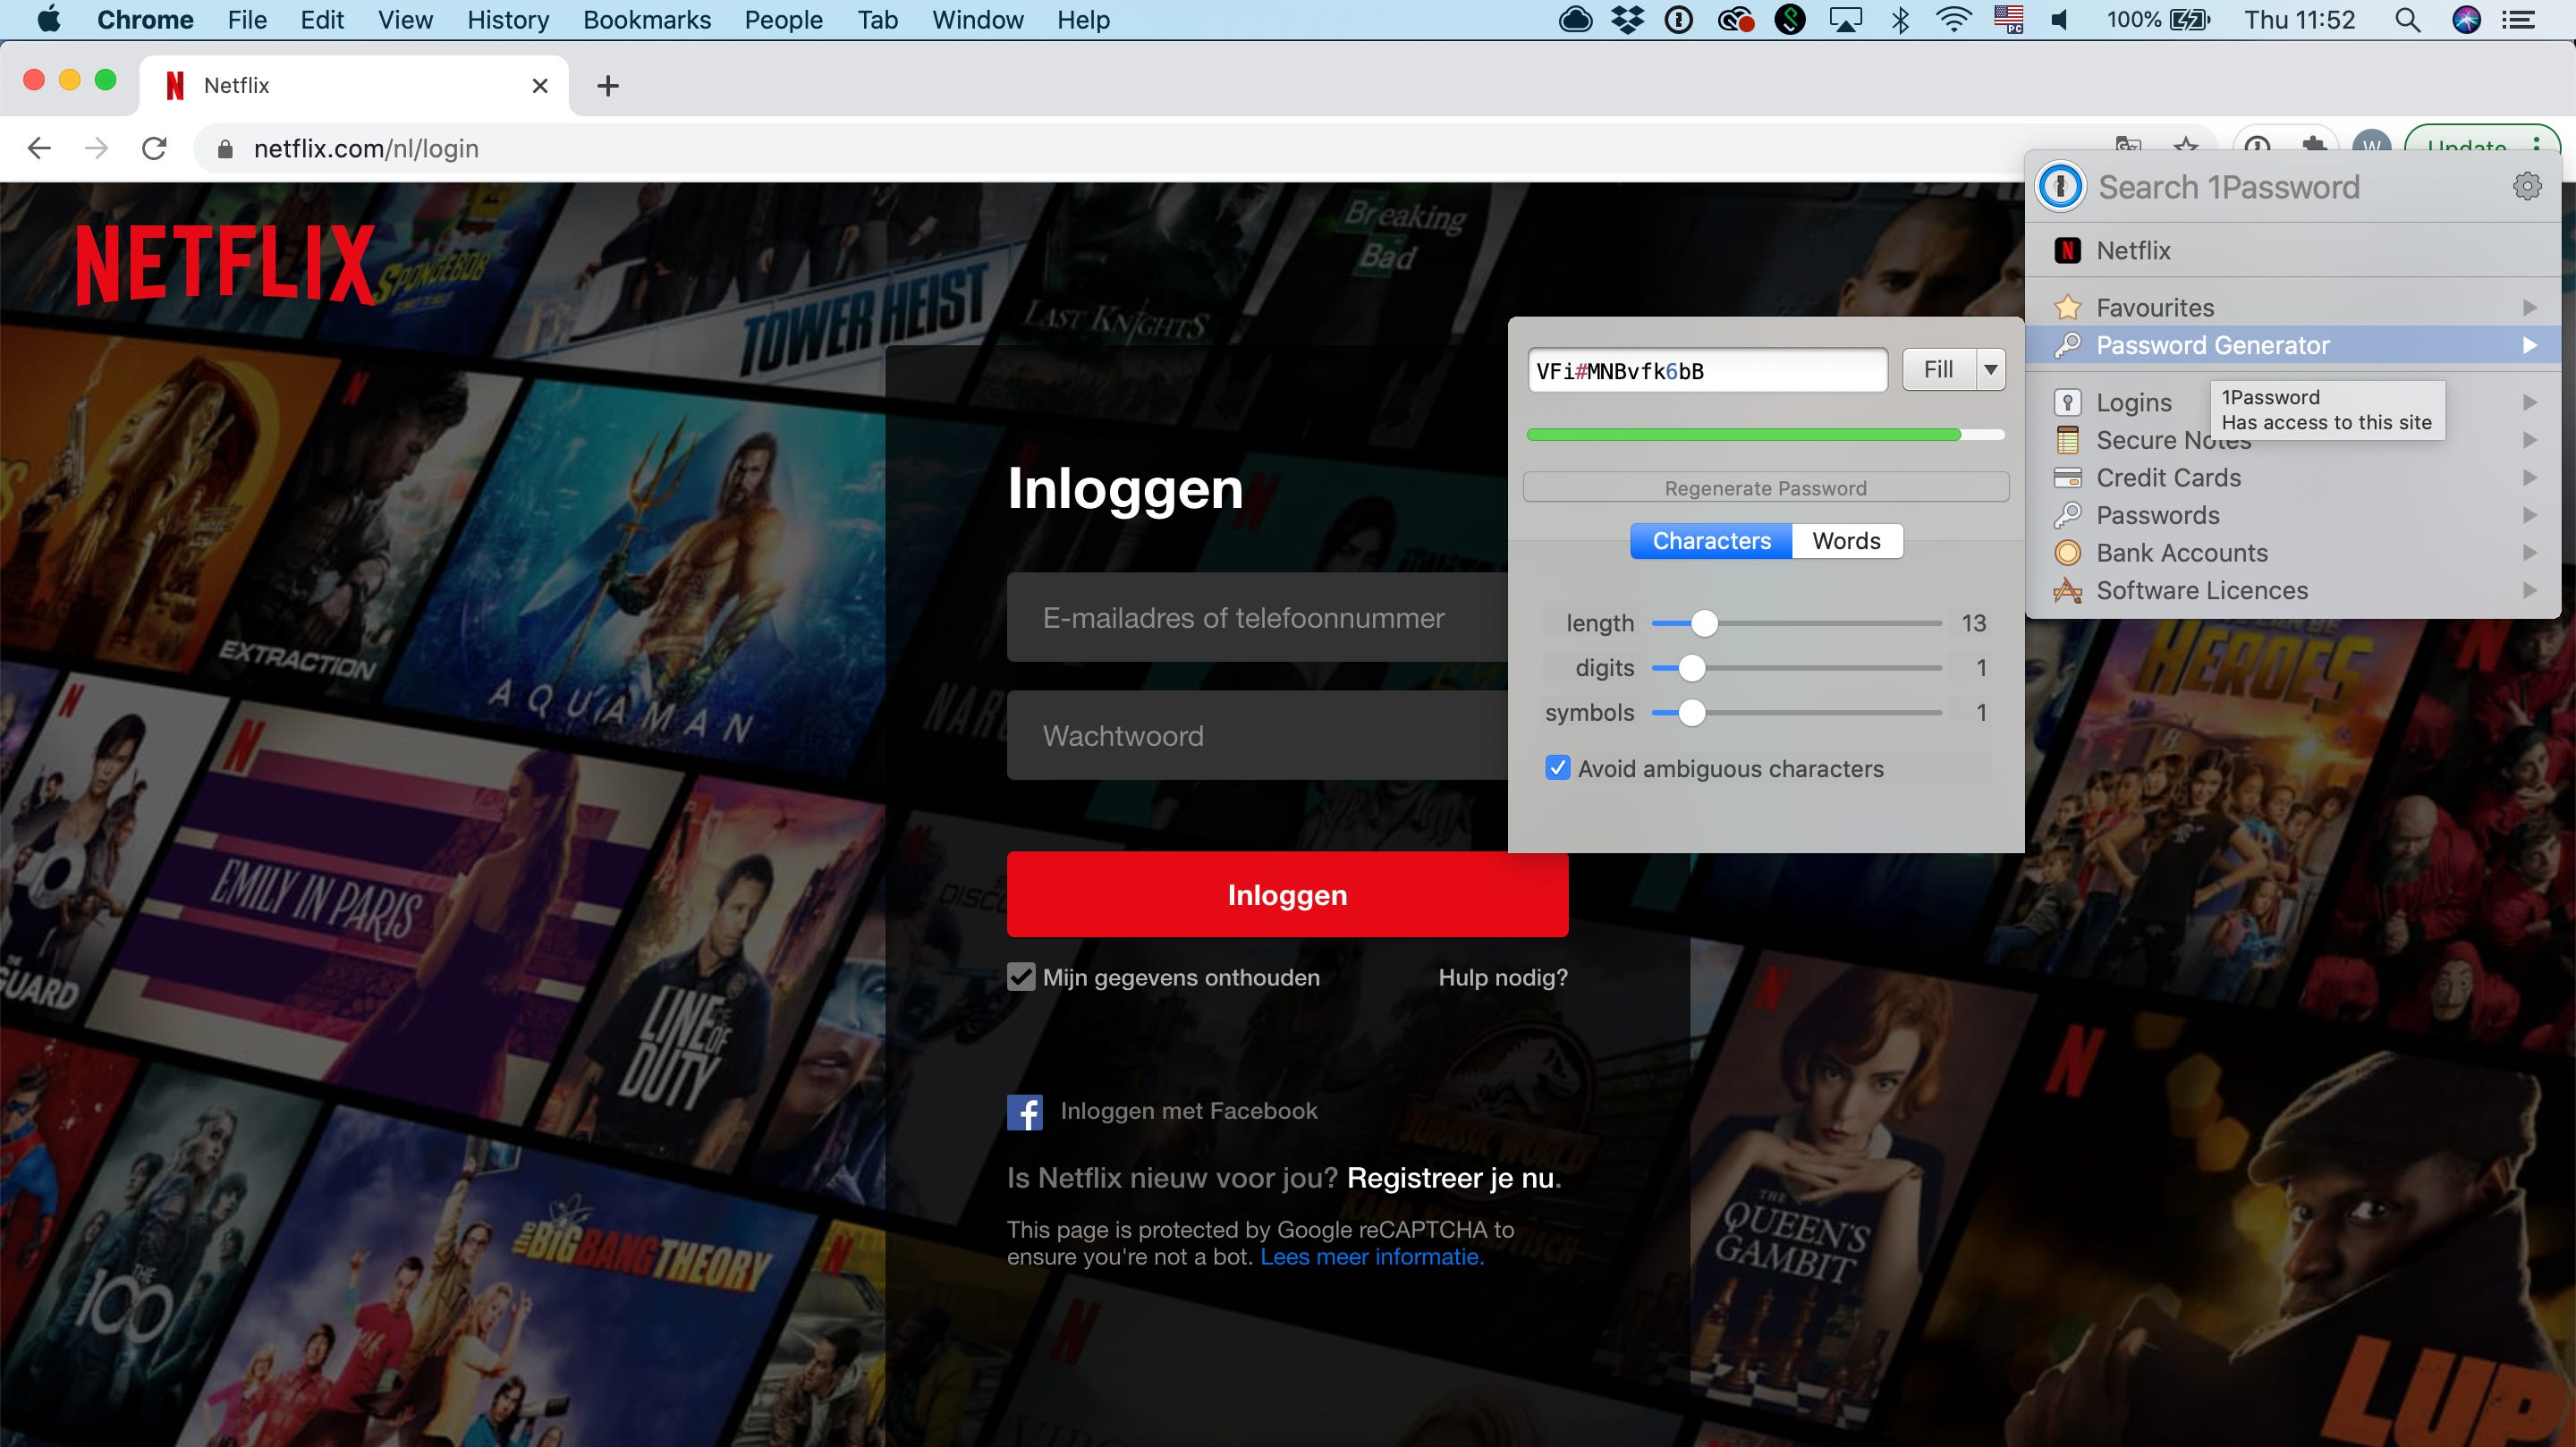Open the Chrome application menu

(x=145, y=20)
